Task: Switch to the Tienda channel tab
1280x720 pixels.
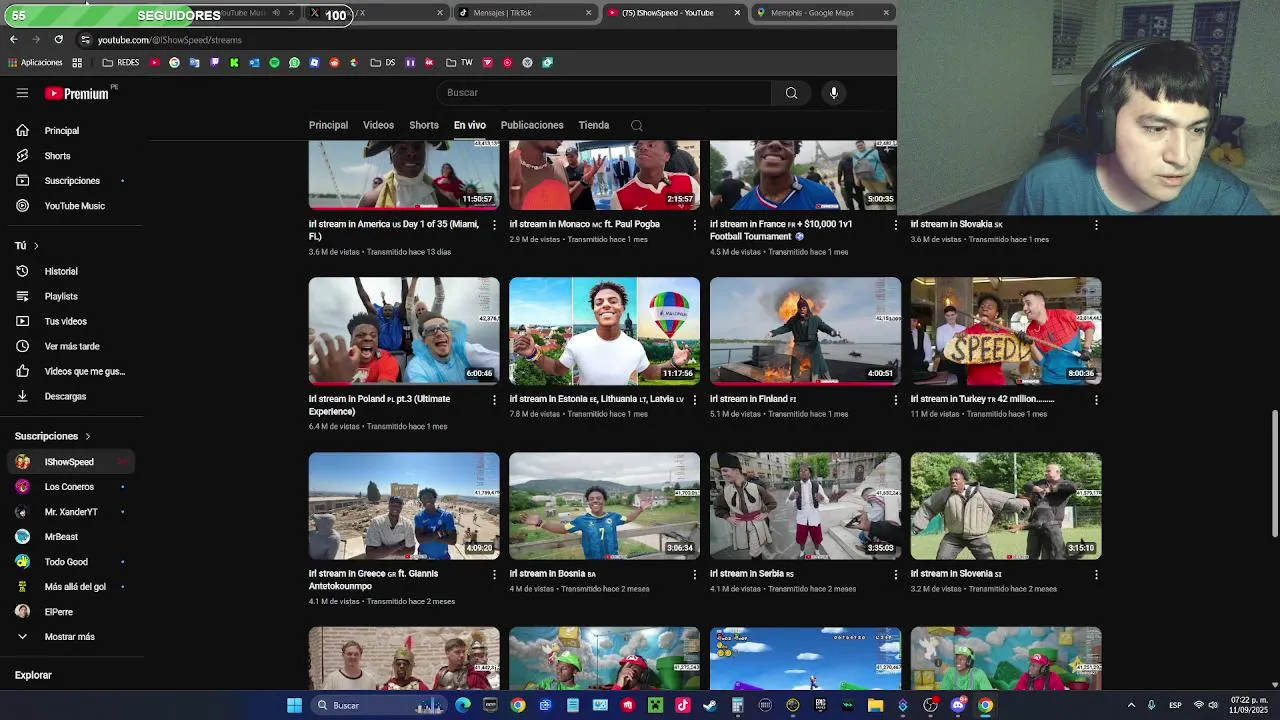Action: pyautogui.click(x=594, y=126)
